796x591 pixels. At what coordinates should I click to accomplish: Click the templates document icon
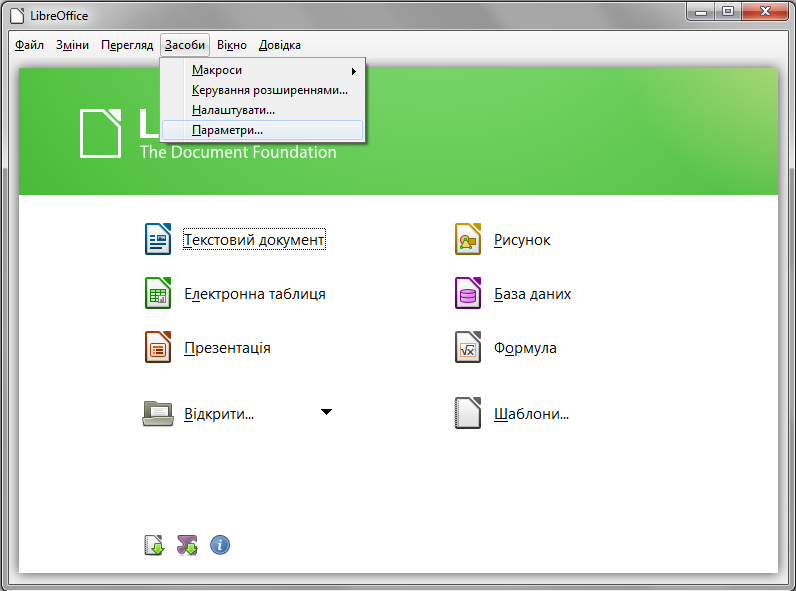pos(468,413)
